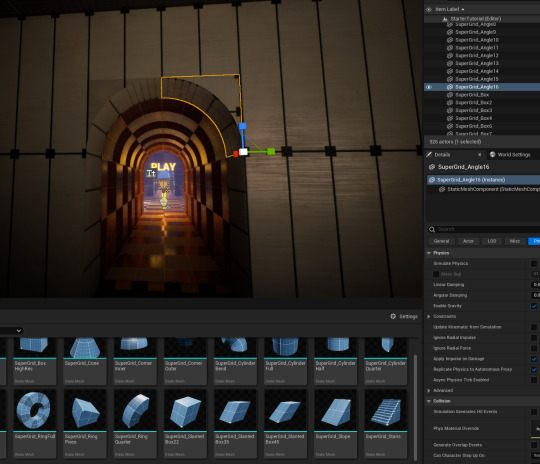The height and width of the screenshot is (464, 540).
Task: Click the green Y-axis gizmo handle
Action: click(271, 151)
